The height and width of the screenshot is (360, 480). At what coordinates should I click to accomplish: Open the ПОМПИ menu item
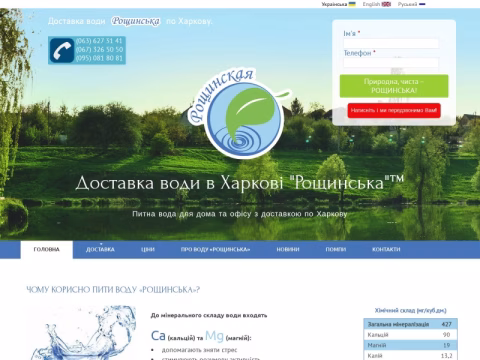(336, 249)
